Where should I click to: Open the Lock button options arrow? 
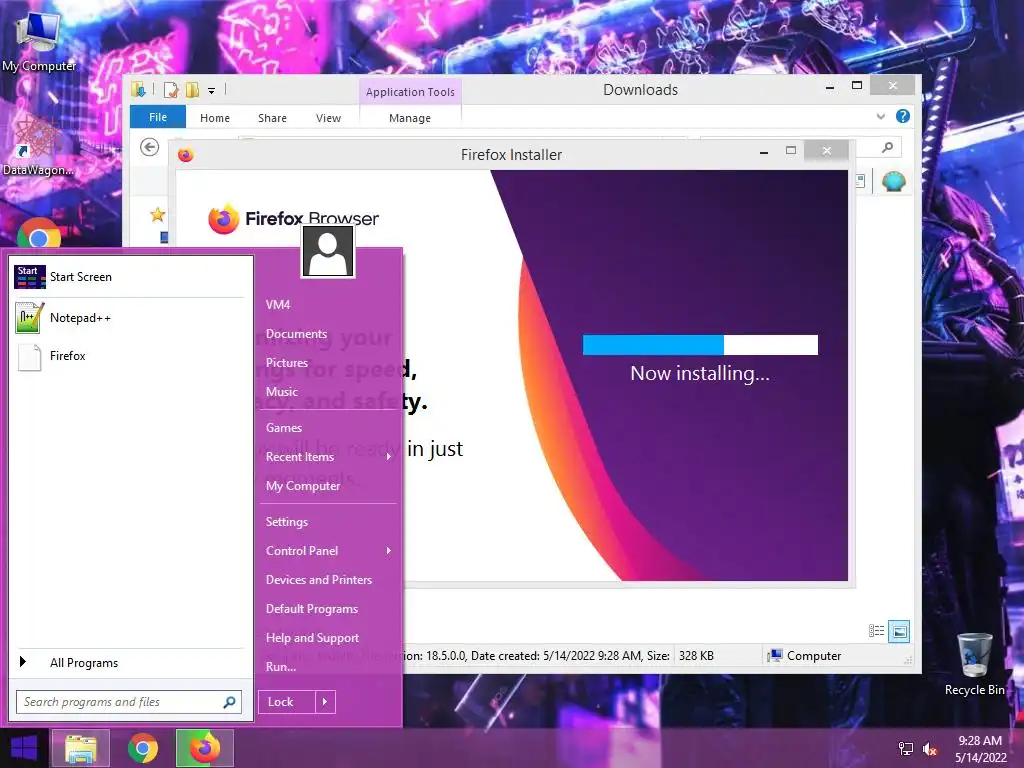coord(325,702)
